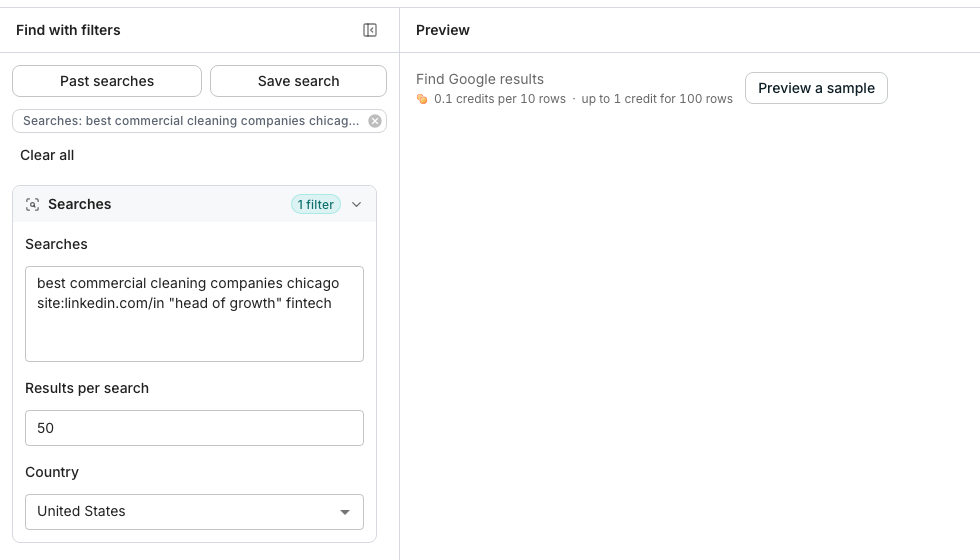Click the 0.1 credits per 10 rows text

[500, 99]
